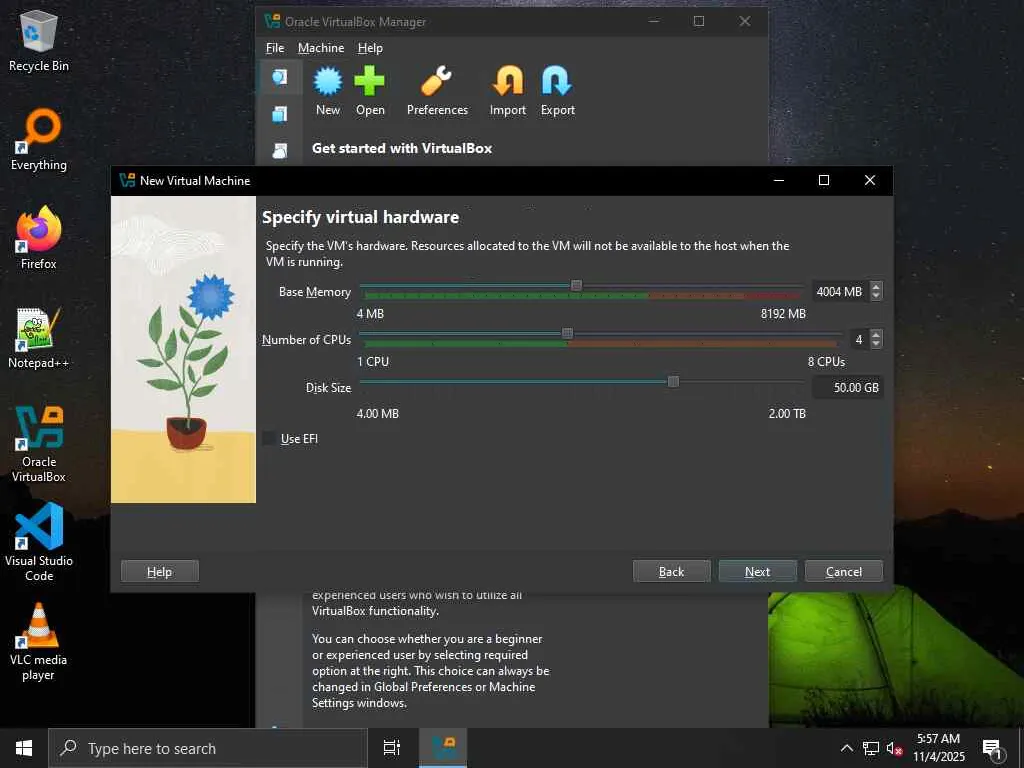Viewport: 1024px width, 768px height.
Task: Click the Help button in the wizard
Action: point(159,571)
